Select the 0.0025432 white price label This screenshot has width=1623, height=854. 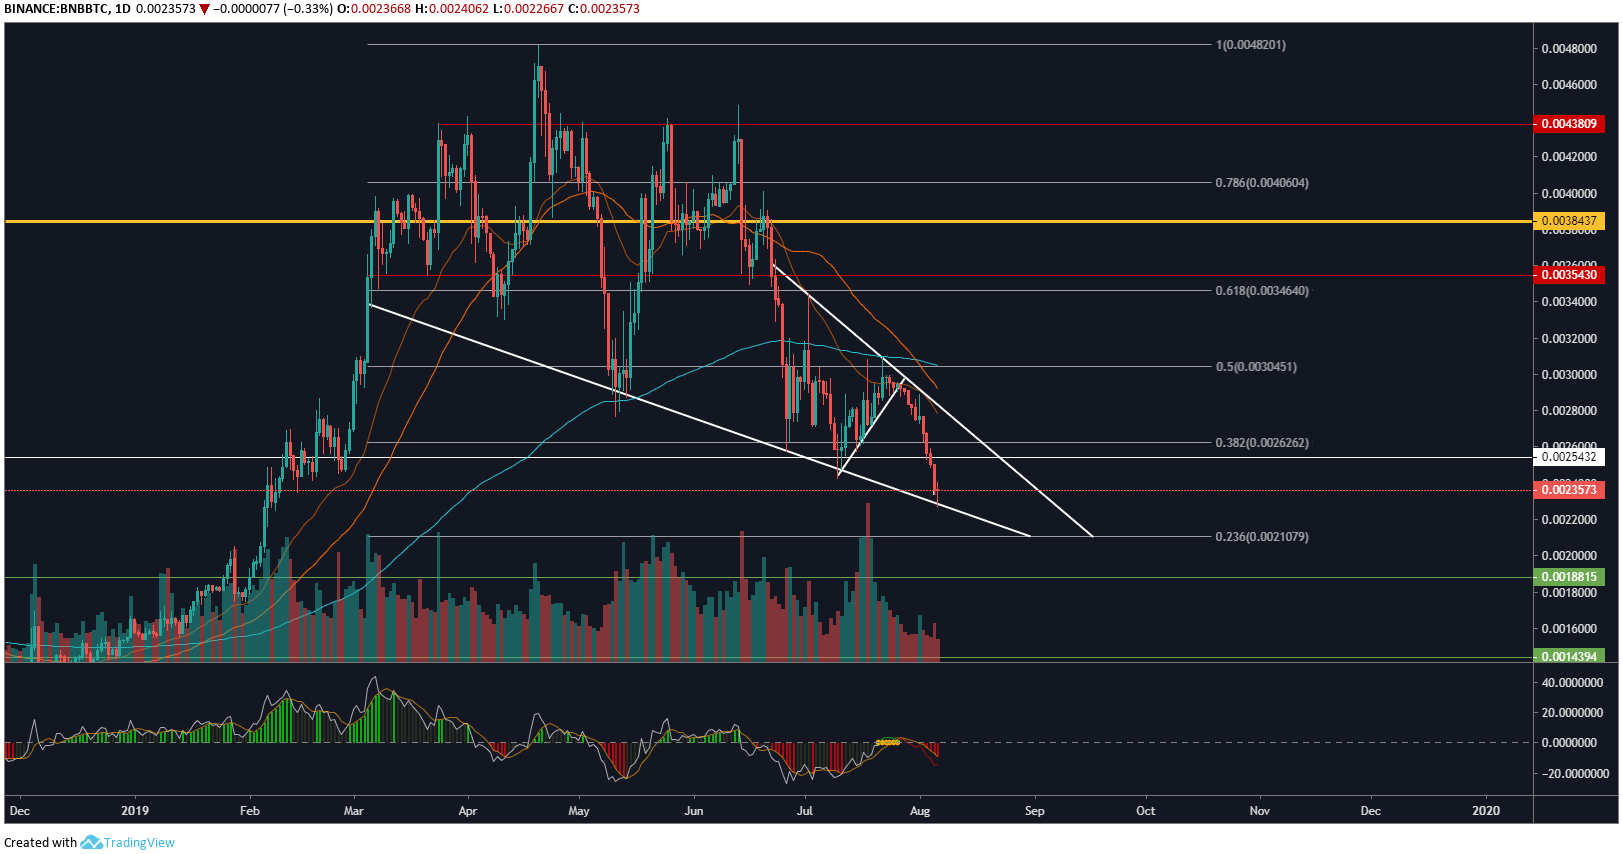click(1568, 457)
